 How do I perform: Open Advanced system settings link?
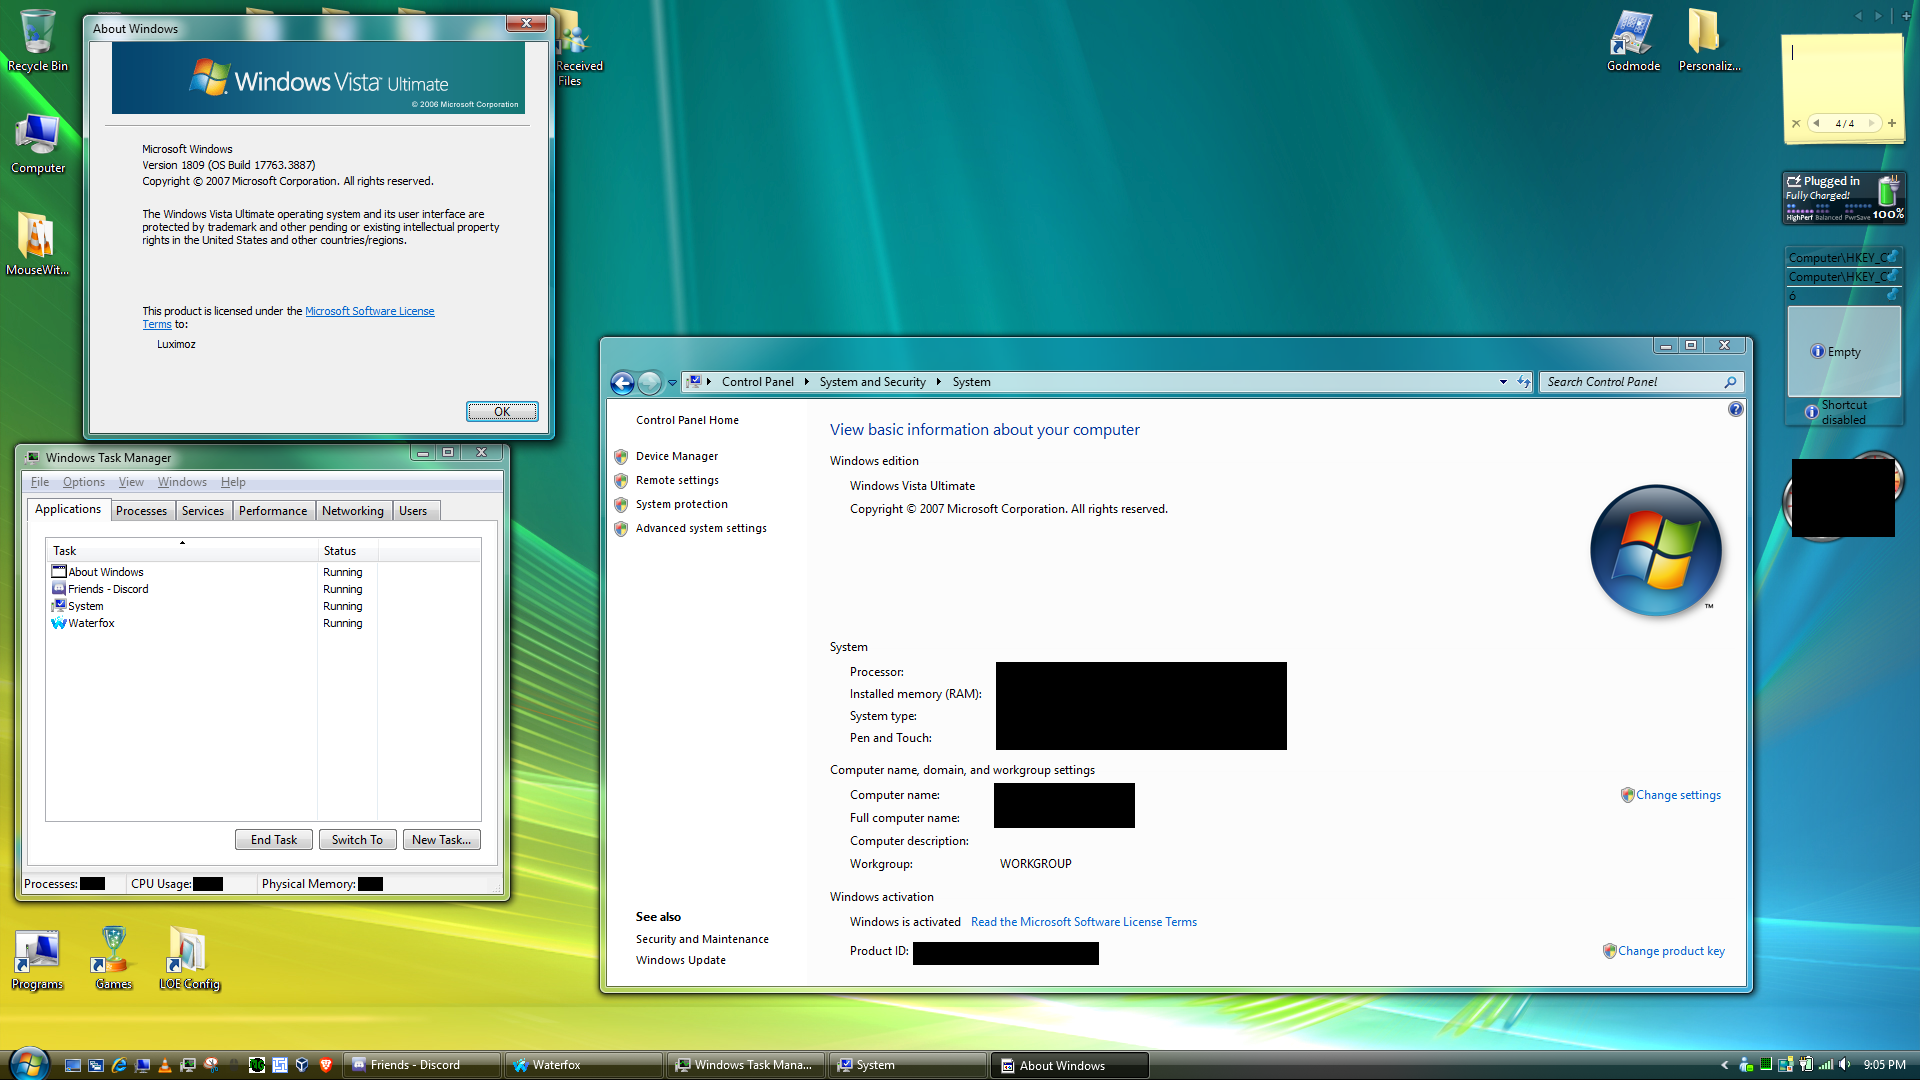point(701,528)
